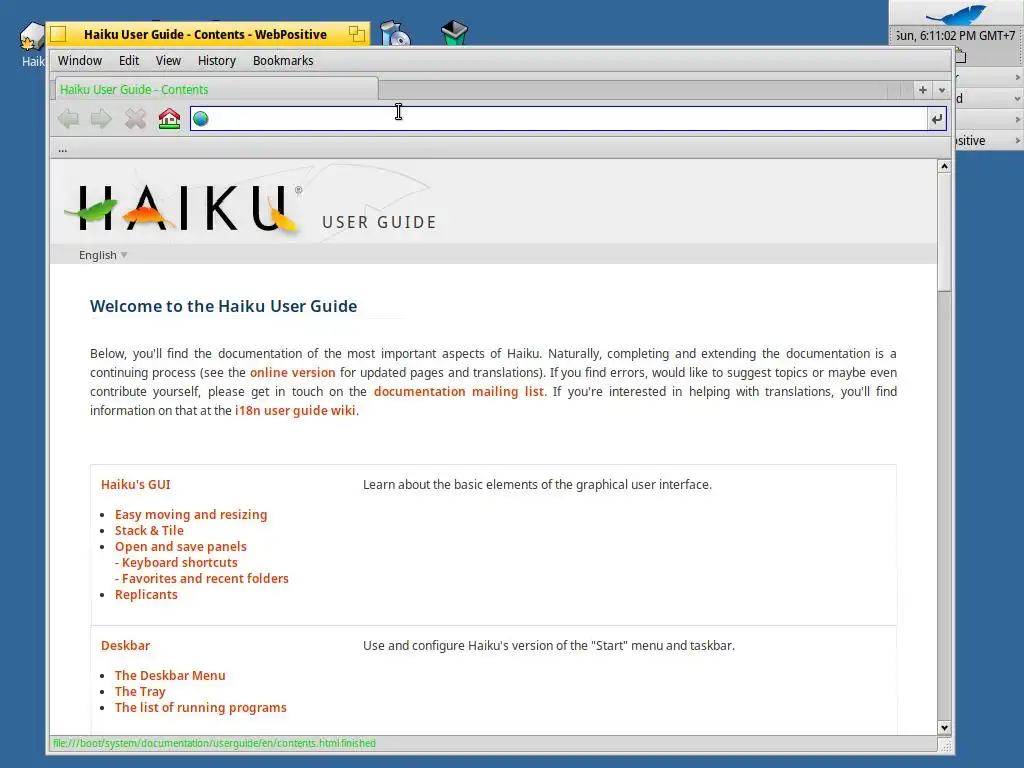
Task: Open The Tray link
Action: (x=140, y=692)
